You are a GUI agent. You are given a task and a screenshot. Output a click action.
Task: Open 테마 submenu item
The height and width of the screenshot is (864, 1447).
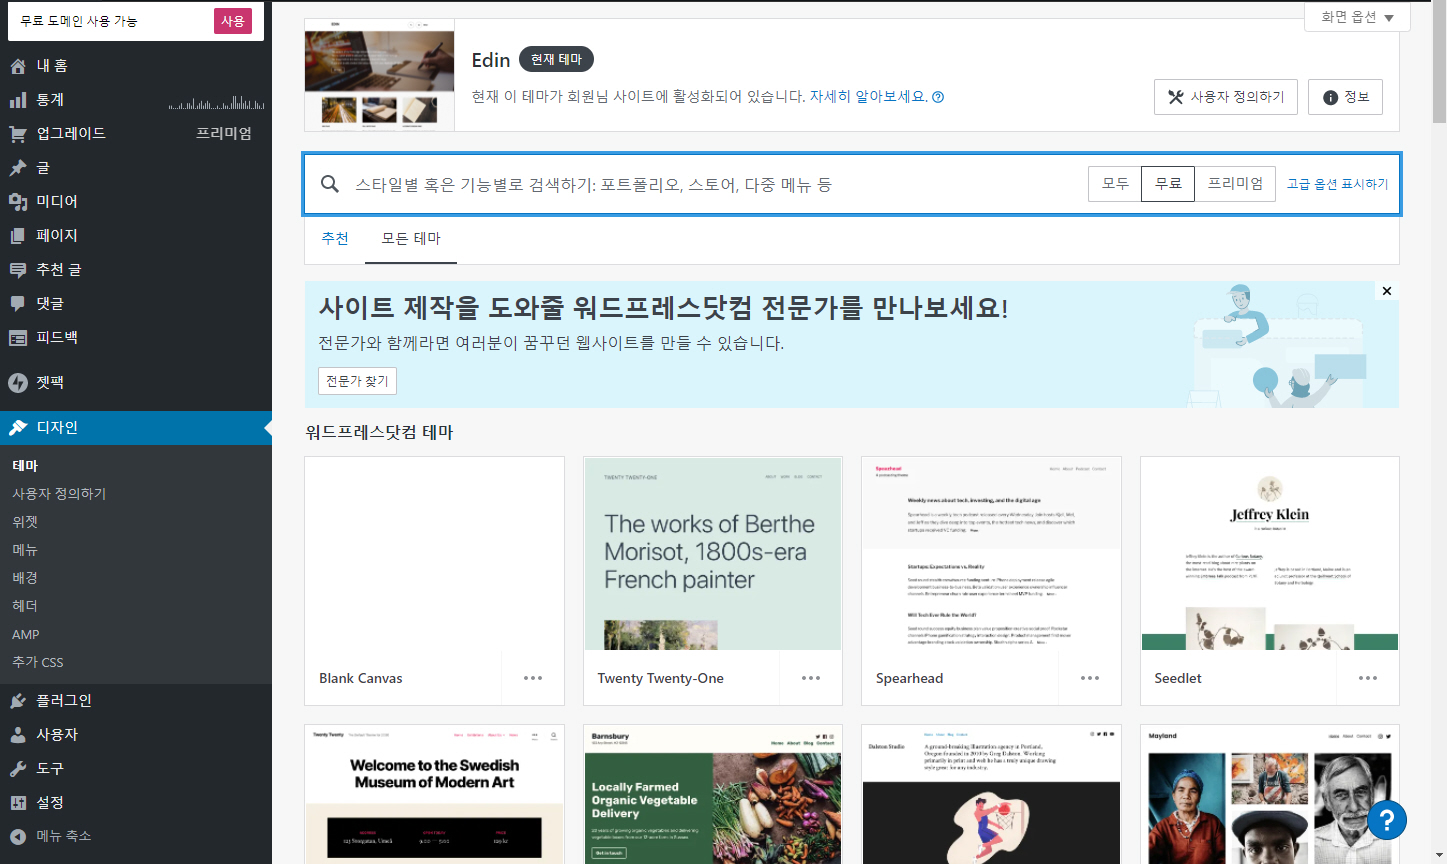[x=25, y=466]
